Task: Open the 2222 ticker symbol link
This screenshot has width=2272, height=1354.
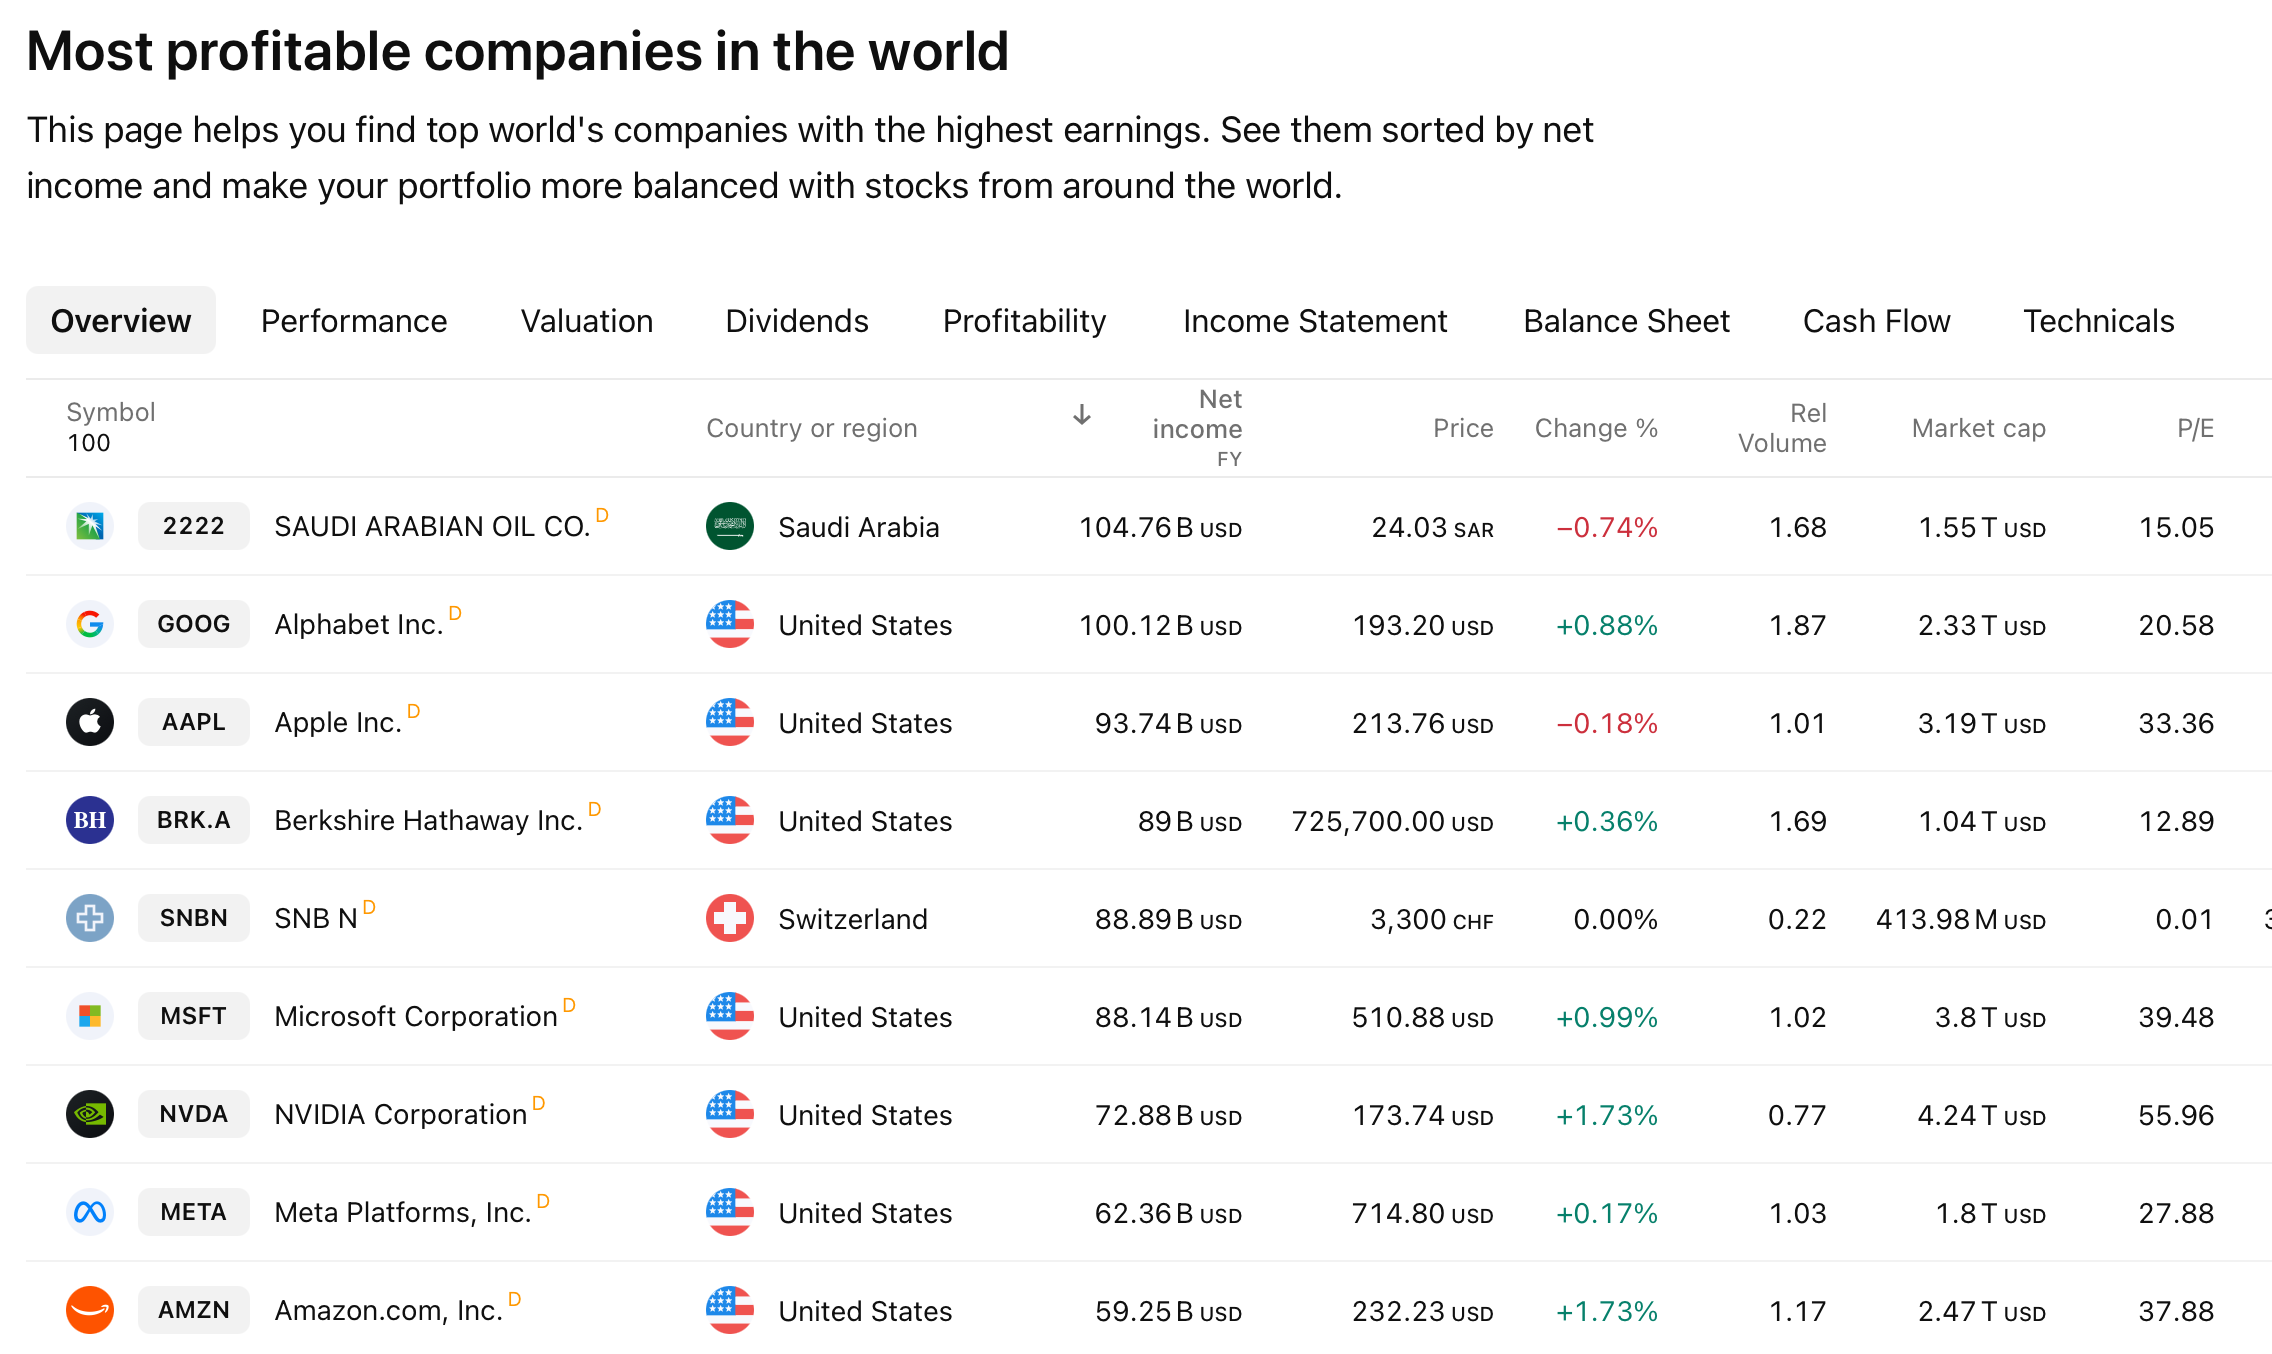Action: click(x=194, y=526)
